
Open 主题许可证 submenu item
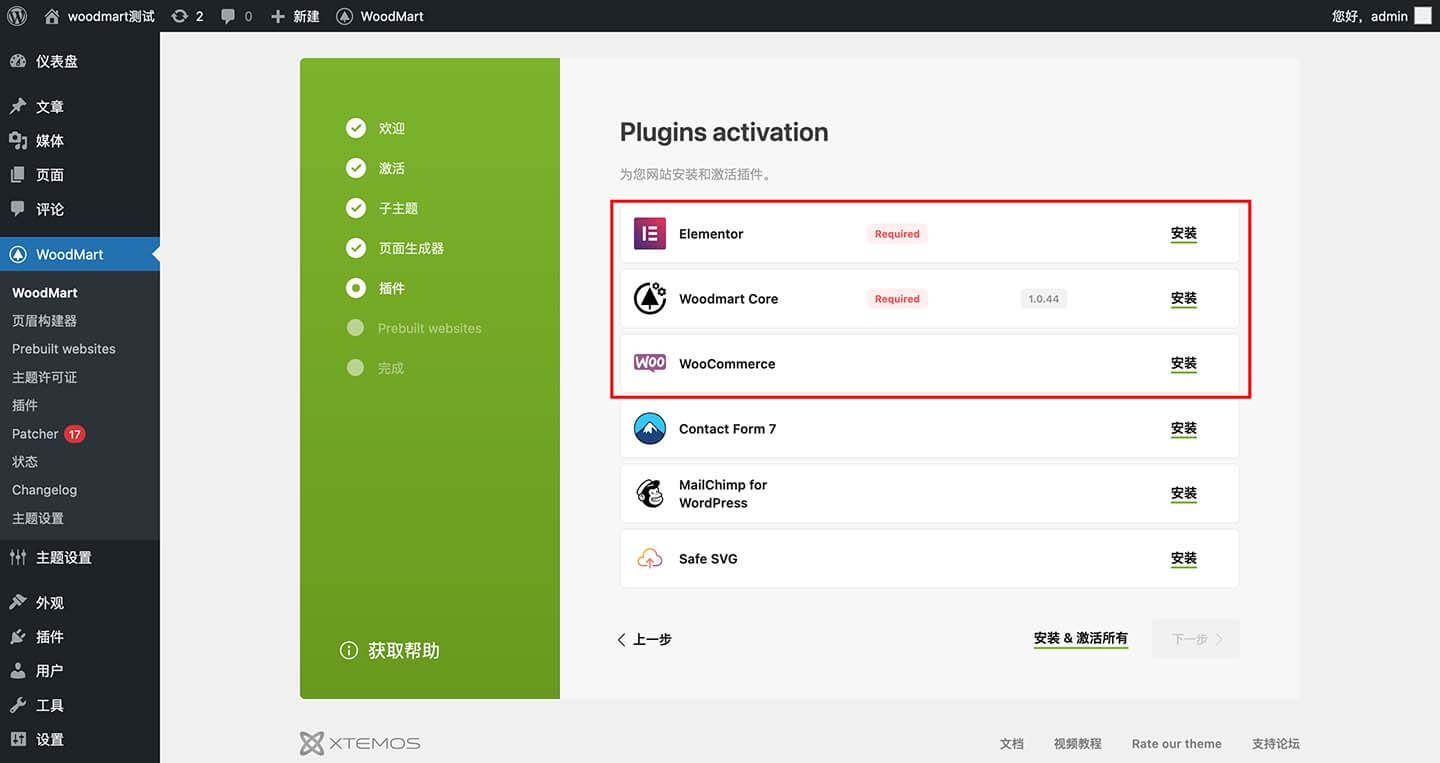(x=44, y=377)
